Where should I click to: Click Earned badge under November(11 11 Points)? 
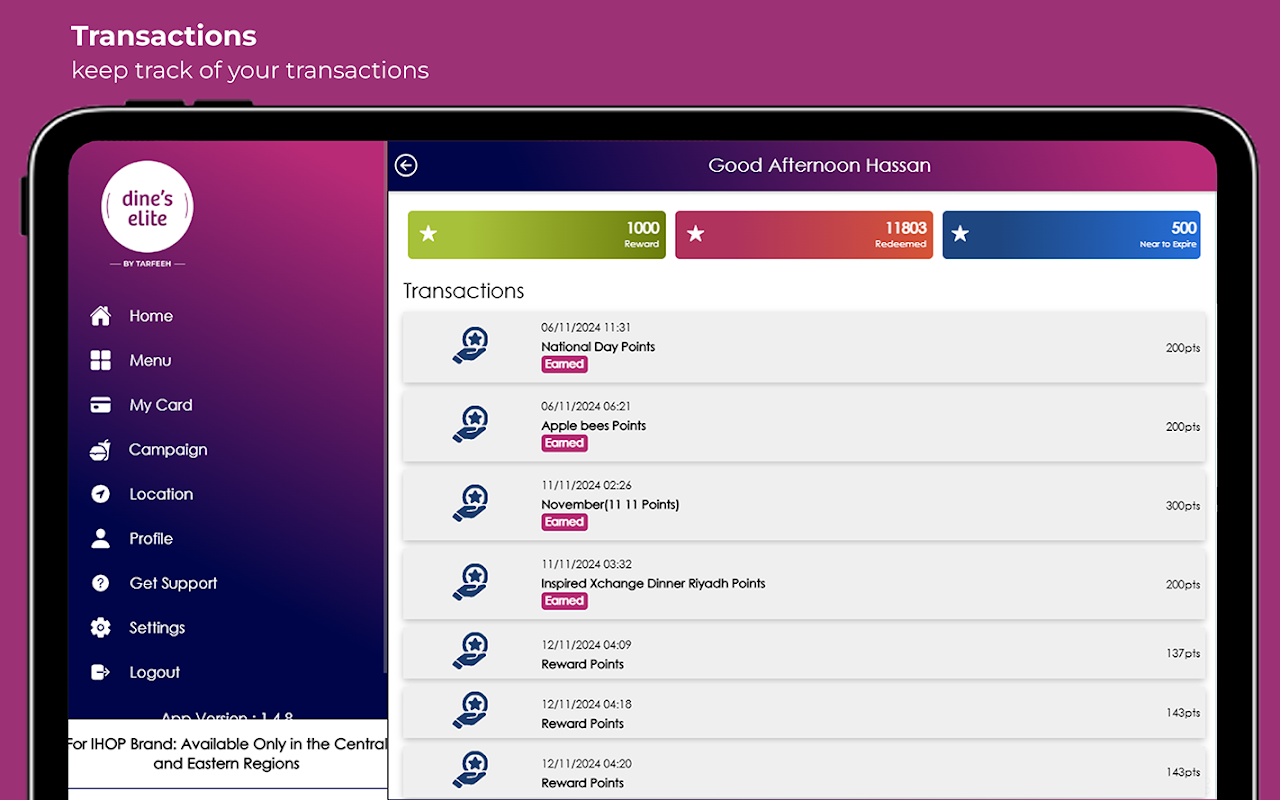pyautogui.click(x=564, y=522)
